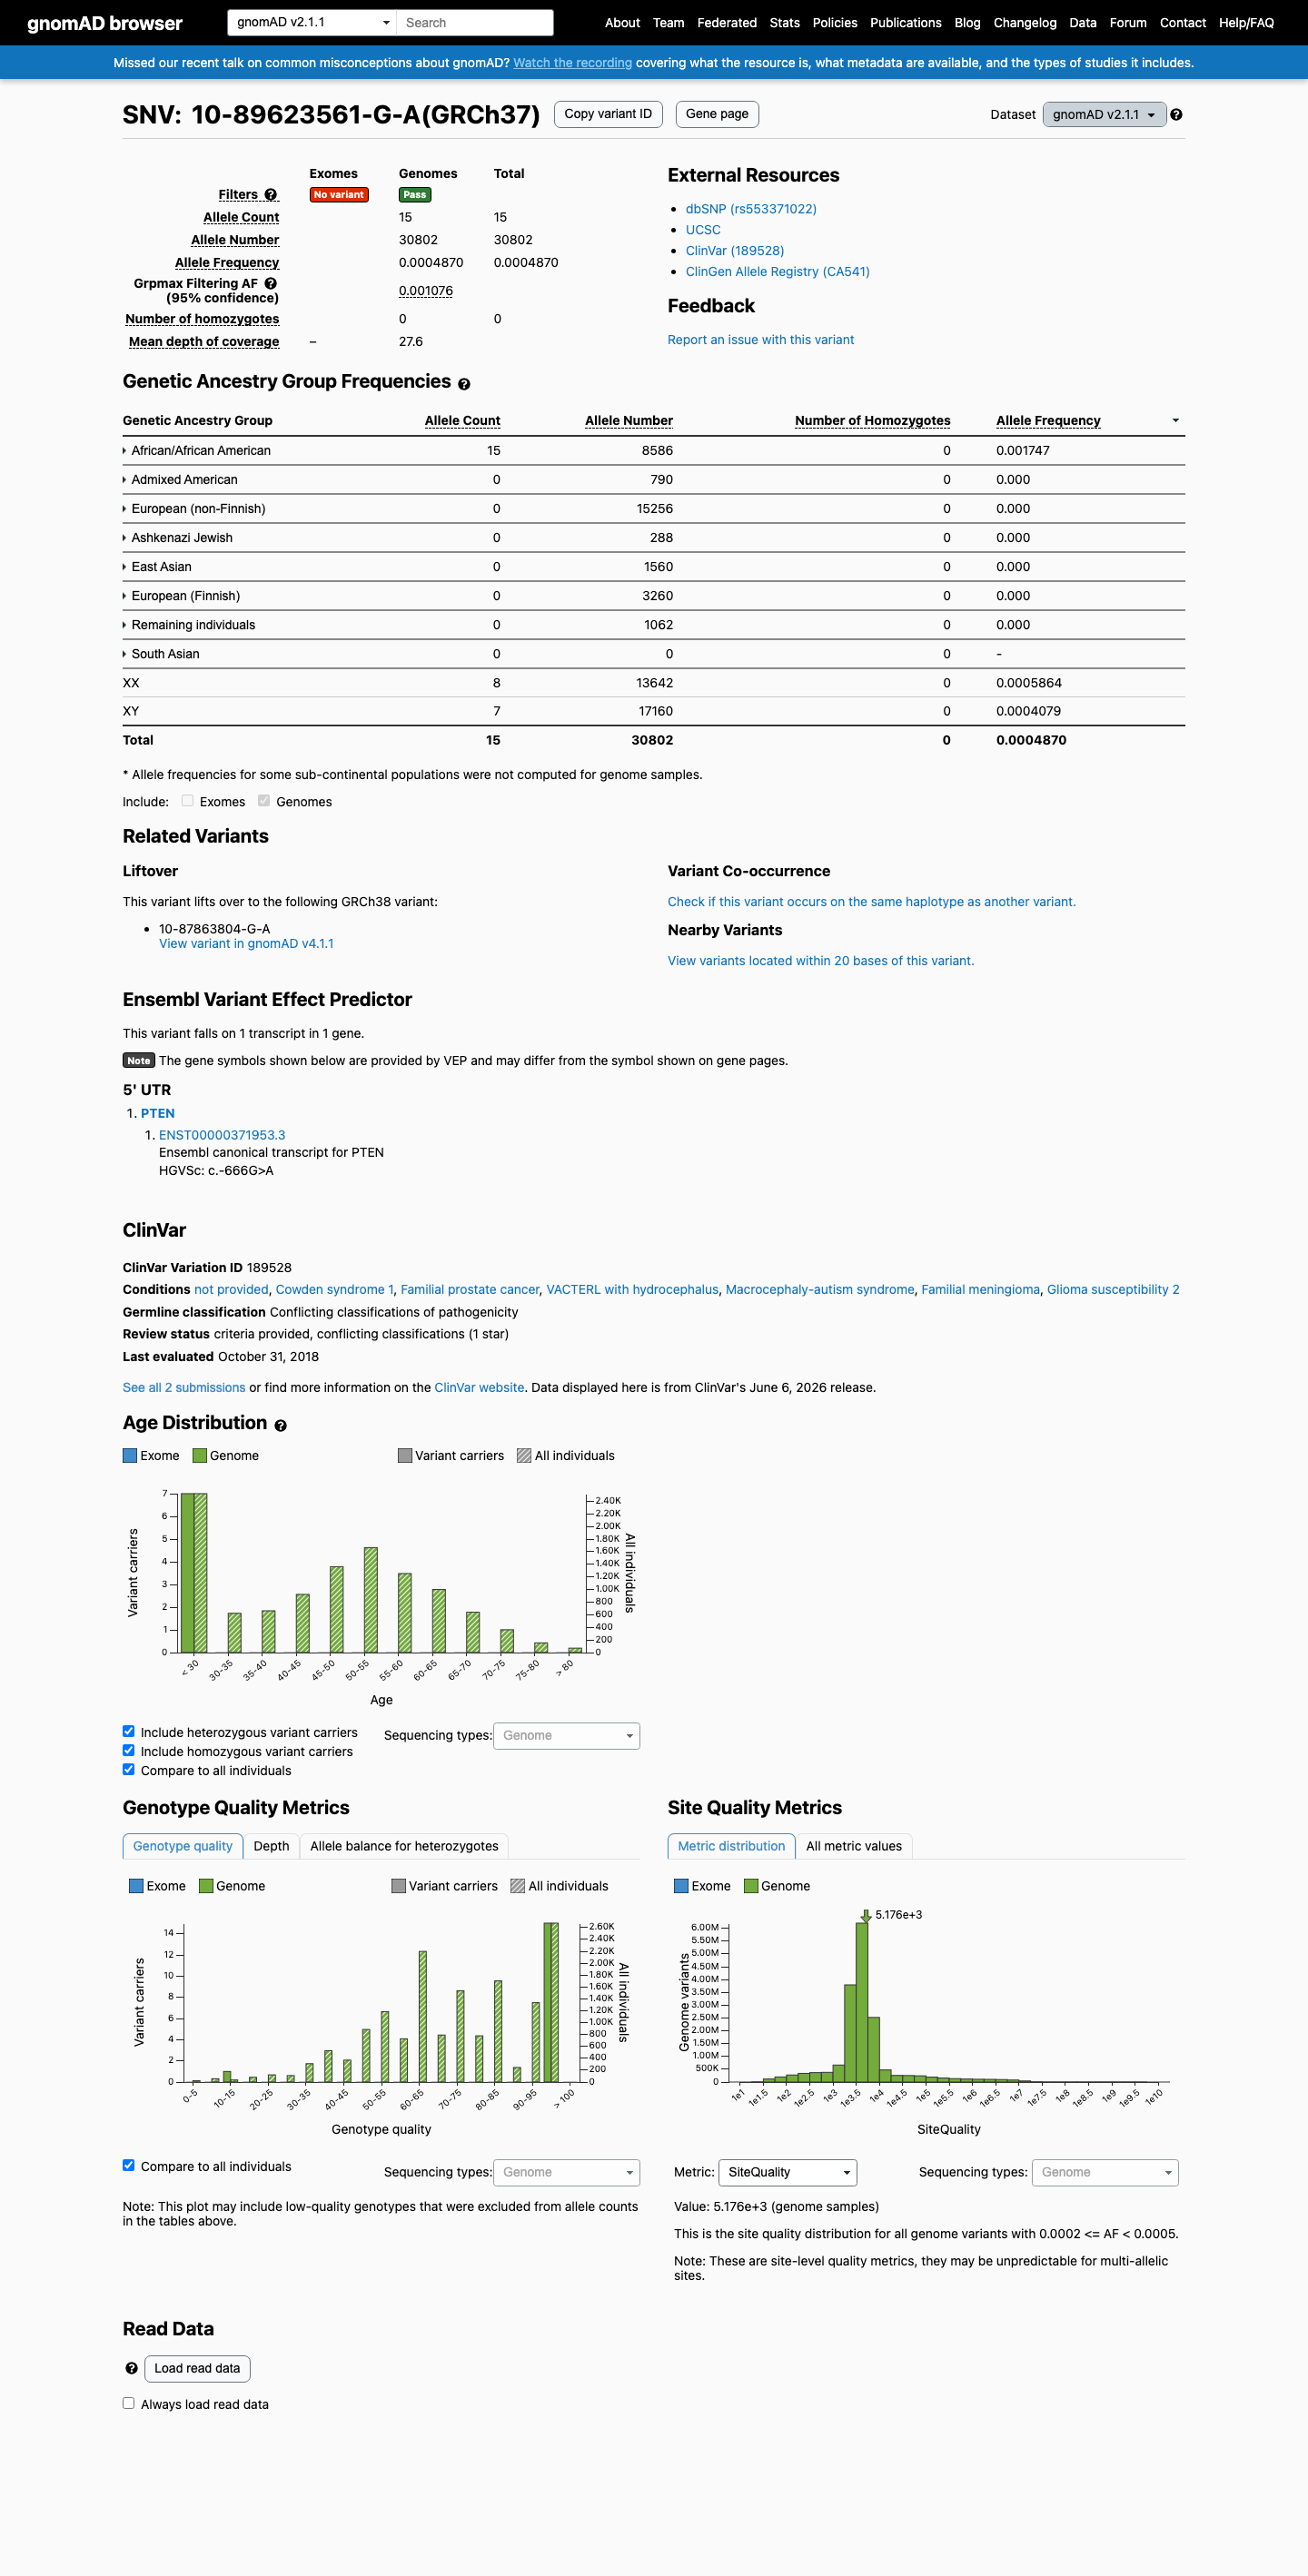Select the Genotype quality tab
Image resolution: width=1308 pixels, height=2576 pixels.
point(183,1846)
